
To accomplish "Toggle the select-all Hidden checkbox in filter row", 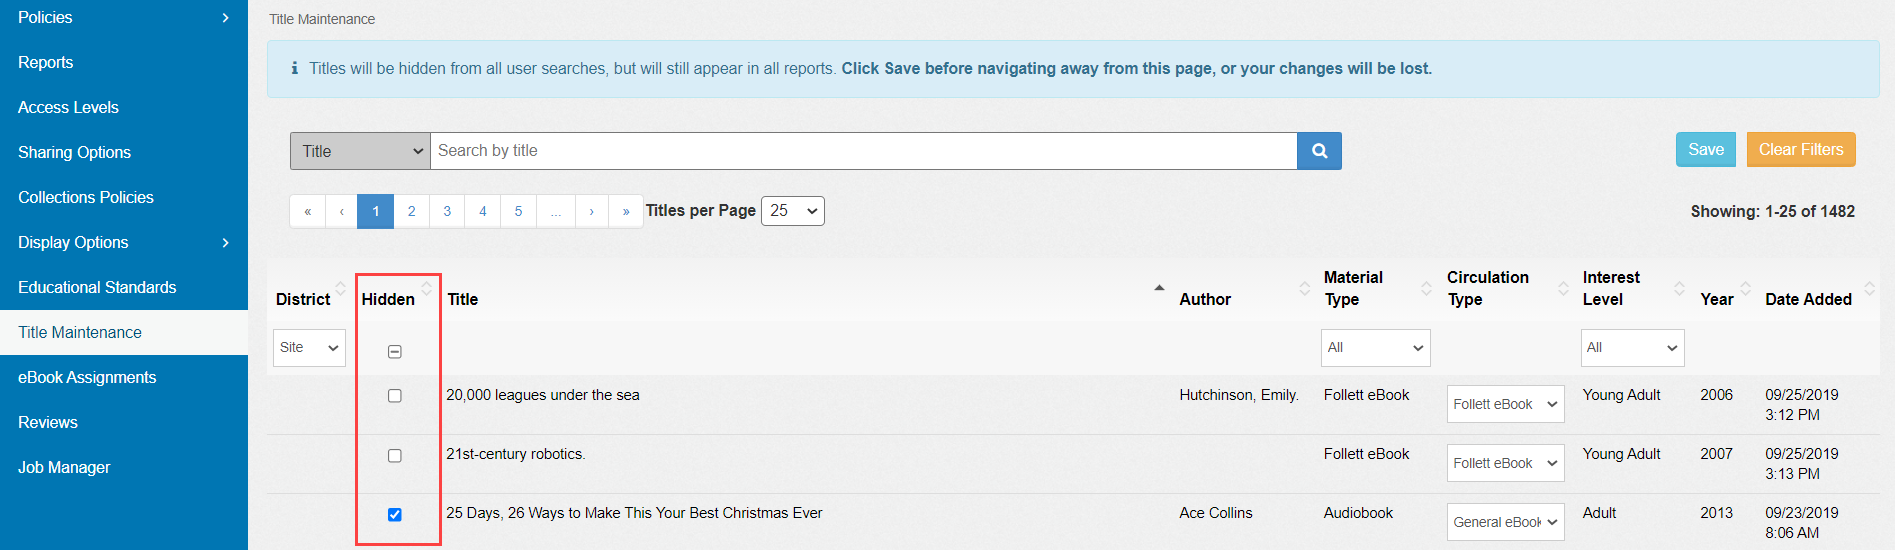I will 395,352.
